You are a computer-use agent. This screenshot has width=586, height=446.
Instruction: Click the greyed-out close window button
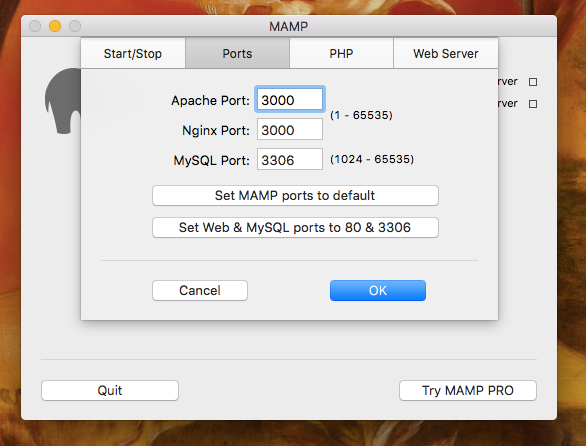35,26
